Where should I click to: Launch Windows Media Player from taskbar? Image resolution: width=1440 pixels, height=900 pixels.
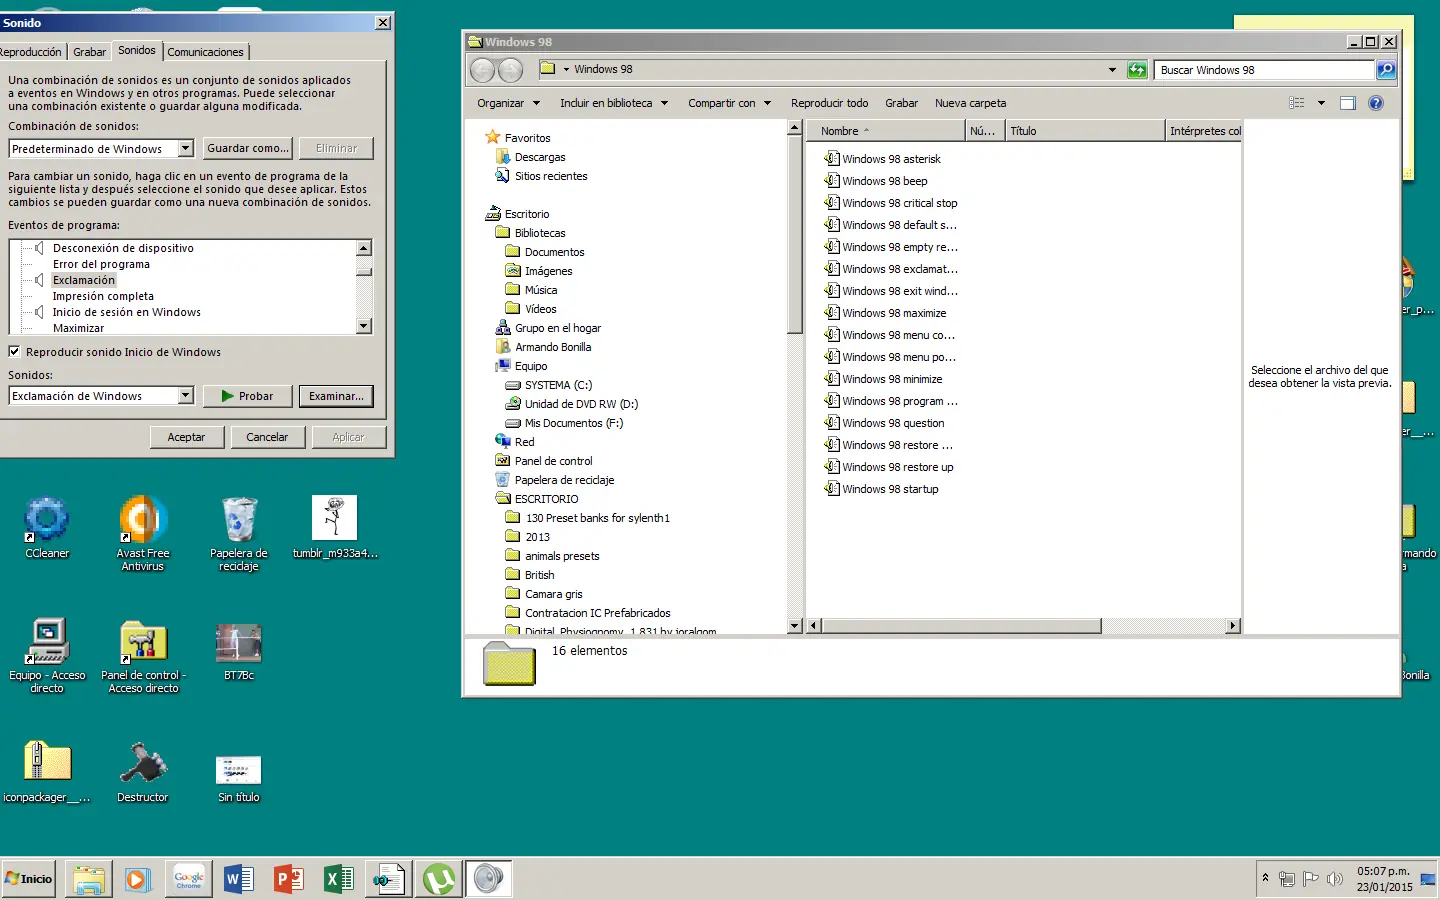138,879
